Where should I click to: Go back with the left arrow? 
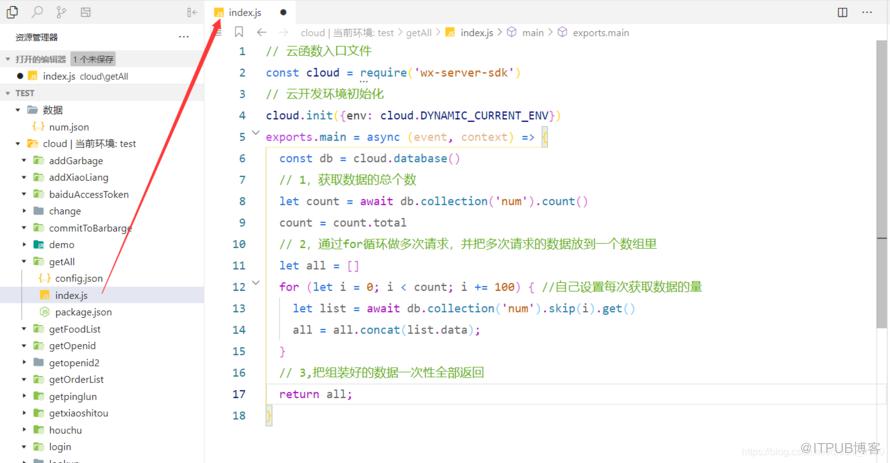tap(262, 32)
